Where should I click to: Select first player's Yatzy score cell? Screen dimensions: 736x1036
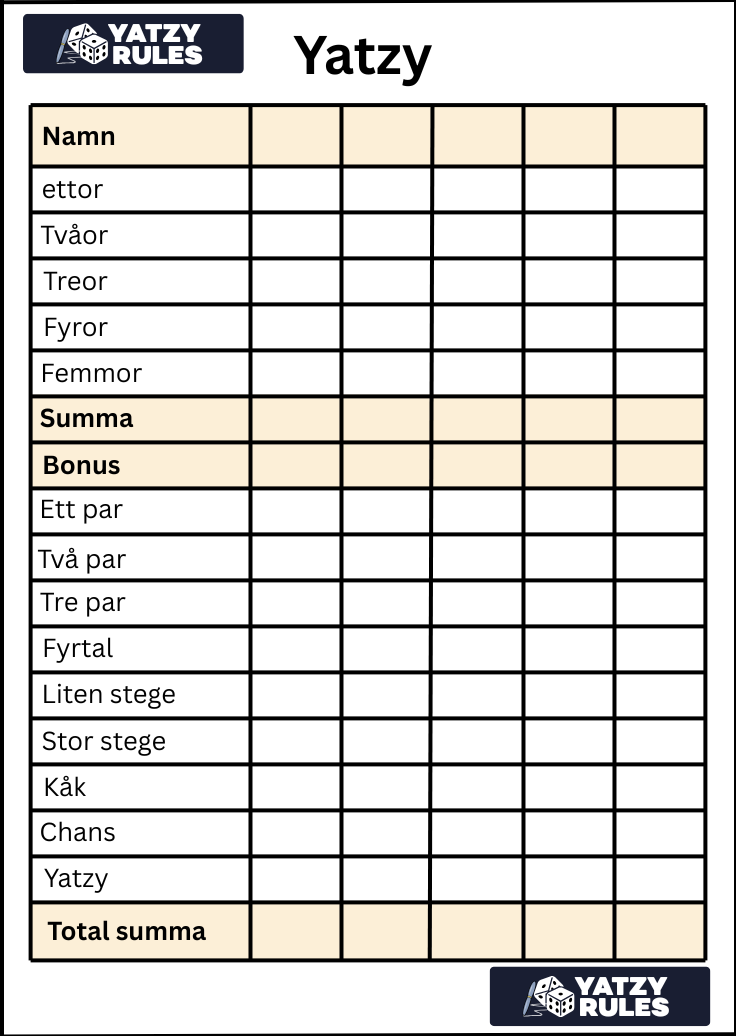coord(296,880)
